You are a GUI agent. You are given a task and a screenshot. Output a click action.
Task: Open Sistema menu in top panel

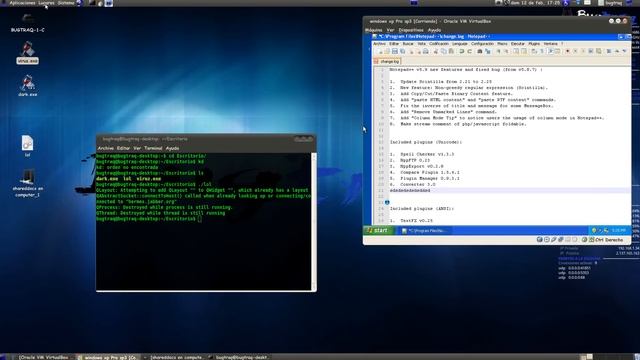coord(66,3)
